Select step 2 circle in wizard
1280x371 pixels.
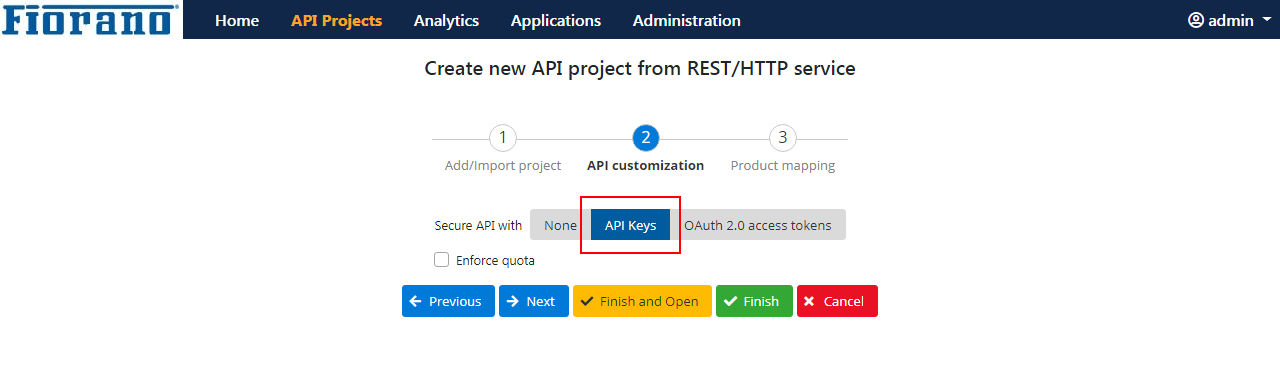pos(646,138)
